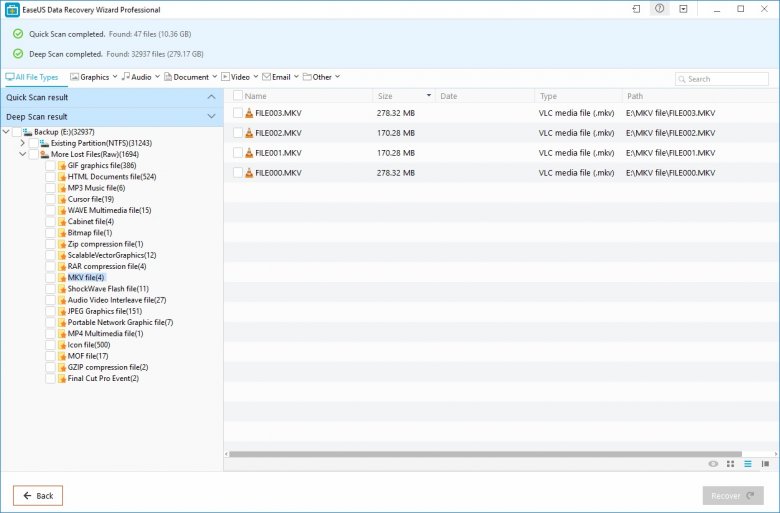
Task: Expand the Deep Scan result chevron
Action: coord(211,116)
